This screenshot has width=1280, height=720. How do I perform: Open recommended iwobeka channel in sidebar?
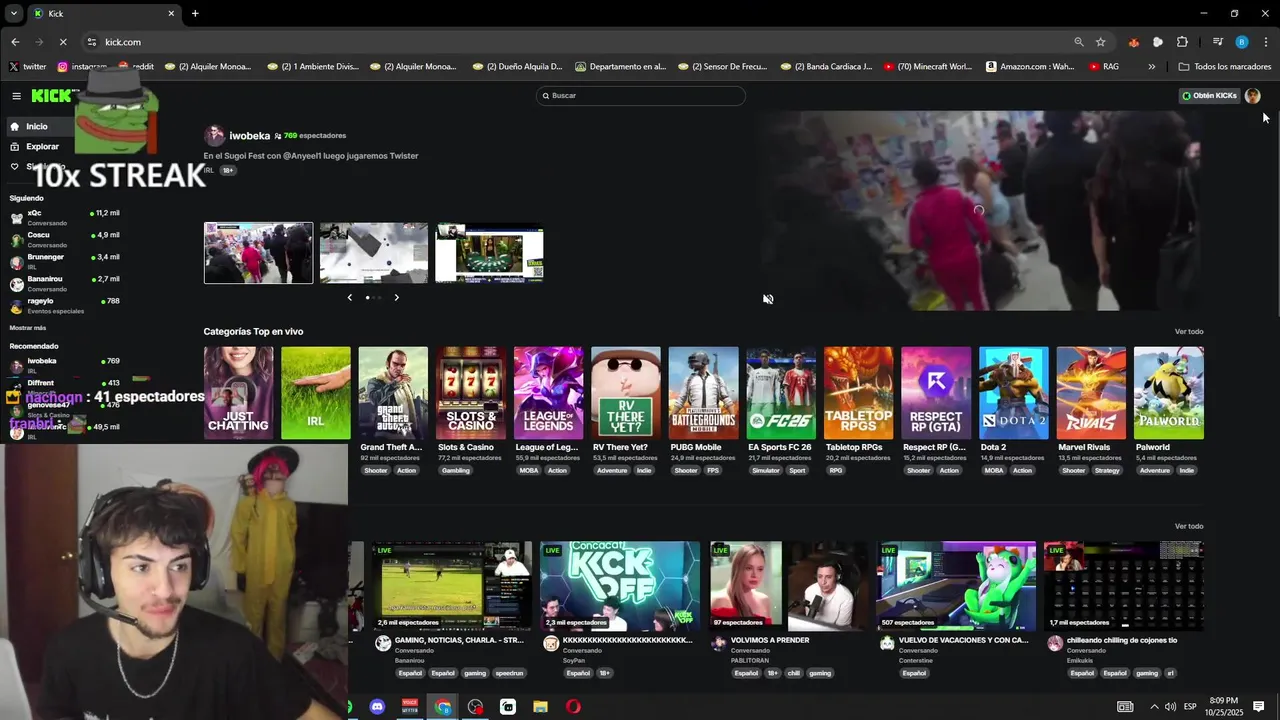coord(64,365)
